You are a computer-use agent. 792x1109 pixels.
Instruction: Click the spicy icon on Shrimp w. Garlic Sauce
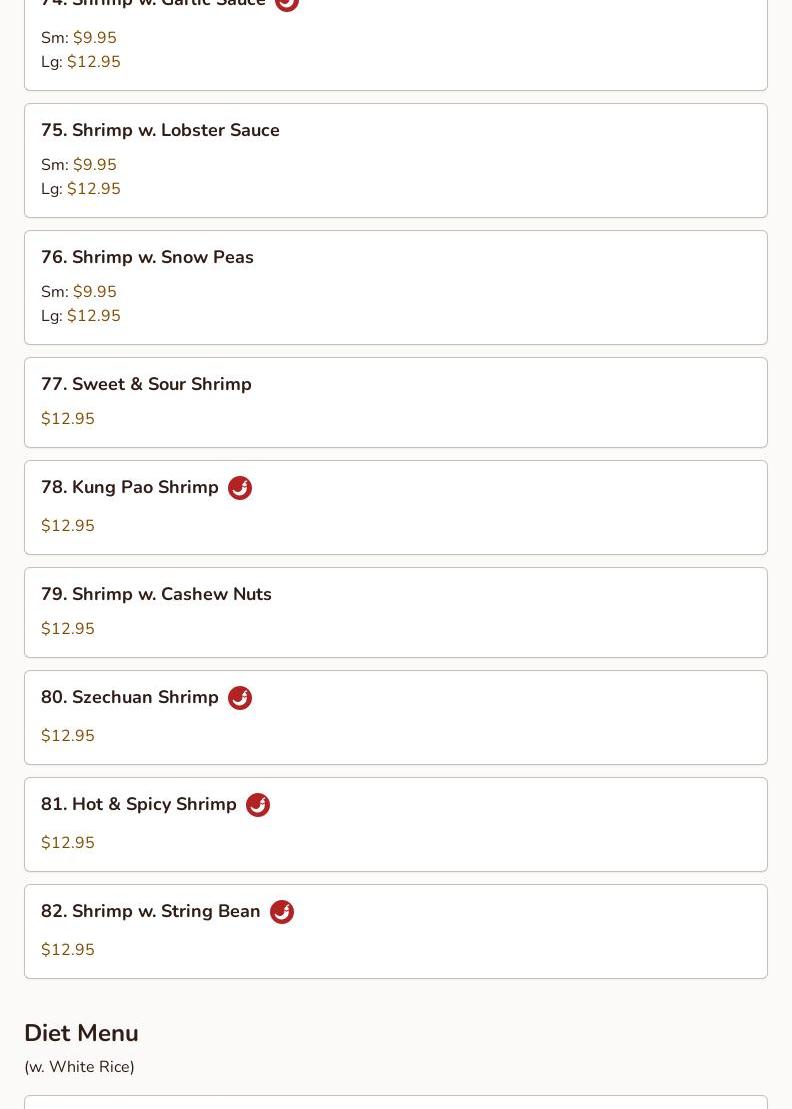[287, 4]
